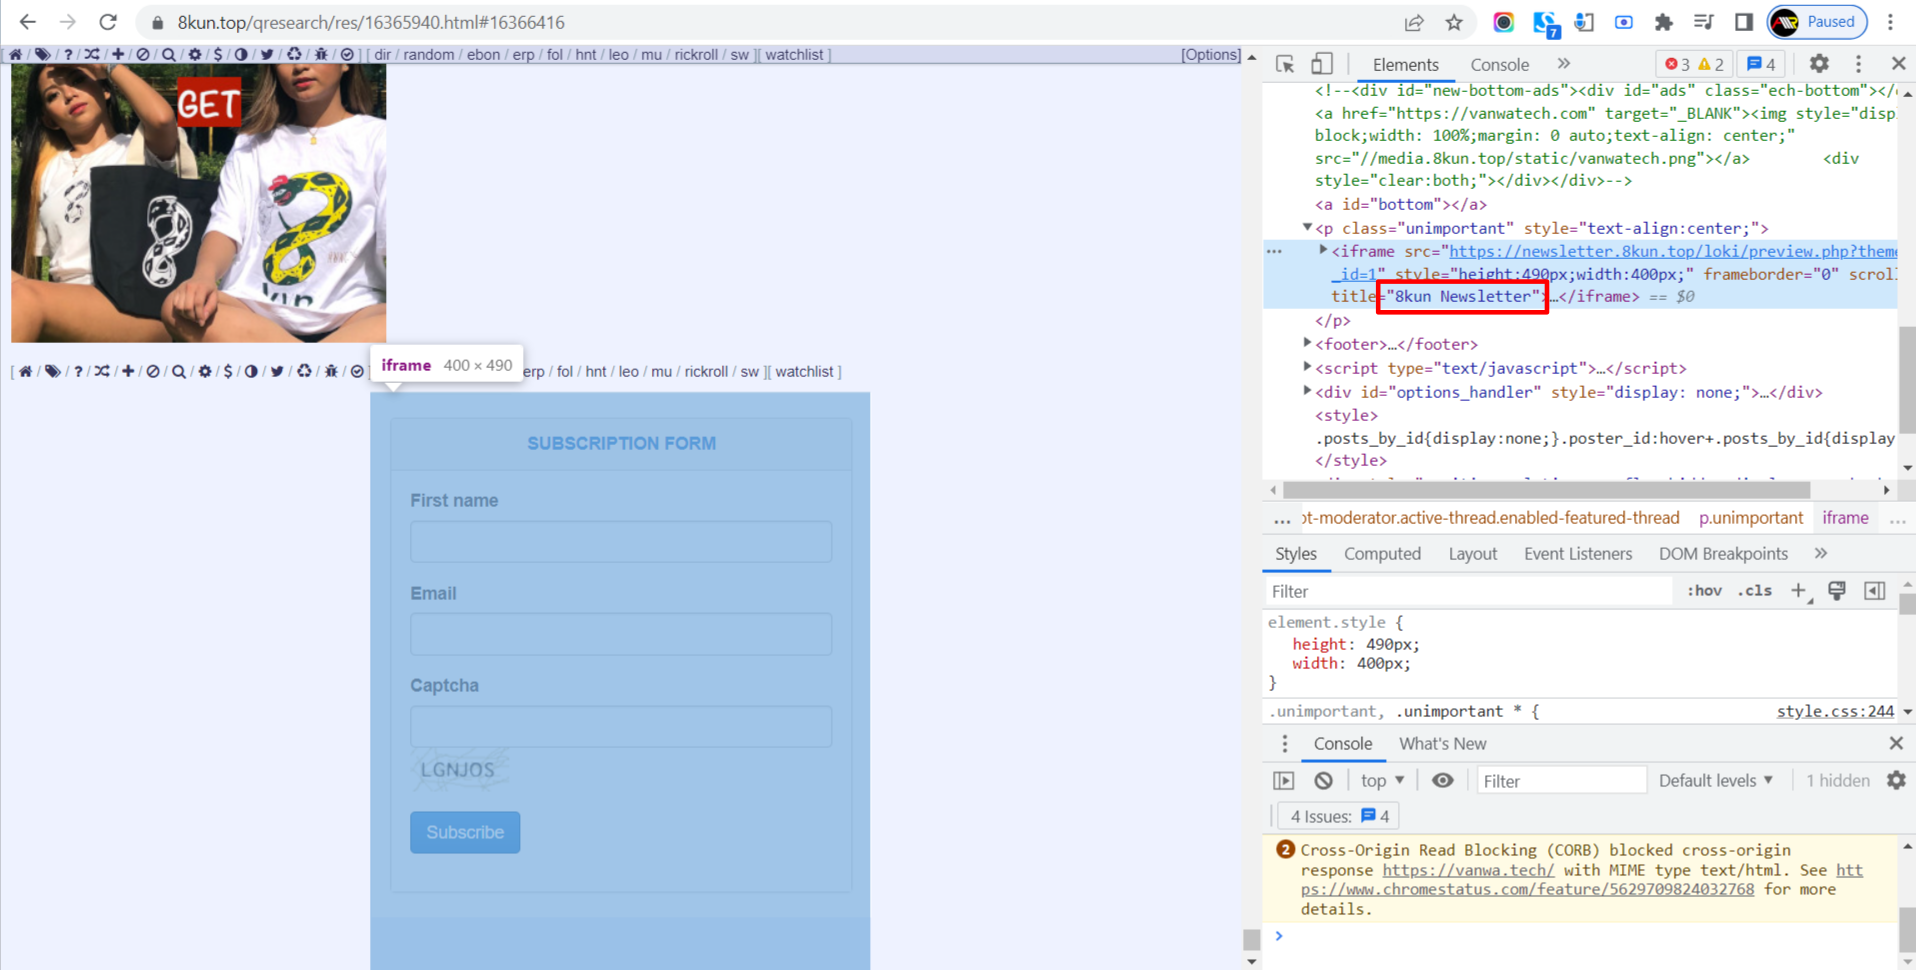Switch to DevTools main Console tab

pyautogui.click(x=1499, y=65)
